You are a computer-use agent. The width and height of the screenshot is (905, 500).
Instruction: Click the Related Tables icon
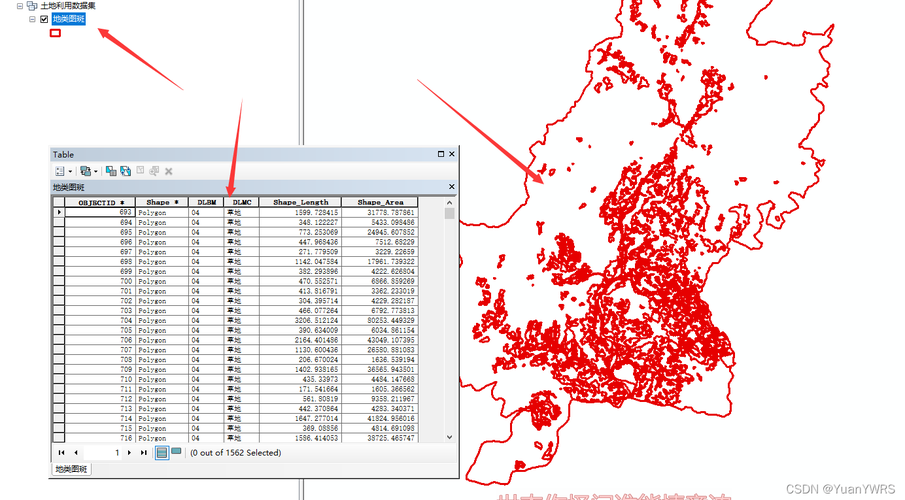click(85, 171)
